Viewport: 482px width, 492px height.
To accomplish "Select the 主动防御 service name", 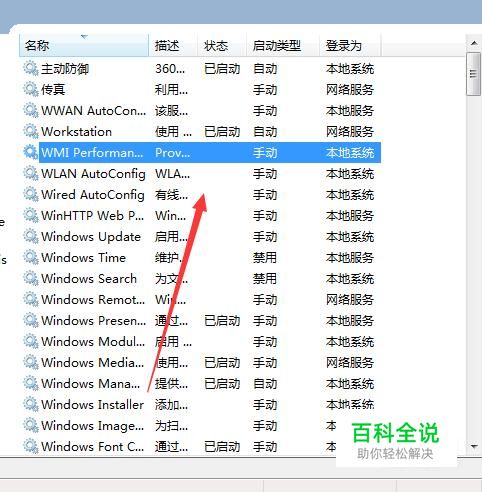I will coord(65,69).
